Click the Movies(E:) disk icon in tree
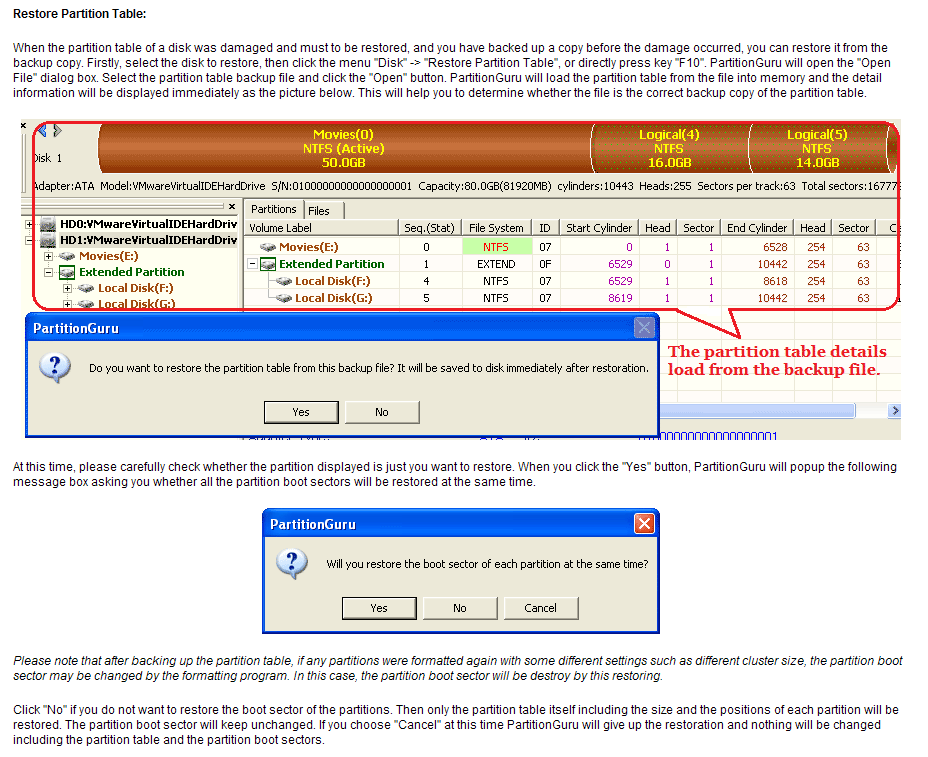The height and width of the screenshot is (757, 928). (x=67, y=256)
